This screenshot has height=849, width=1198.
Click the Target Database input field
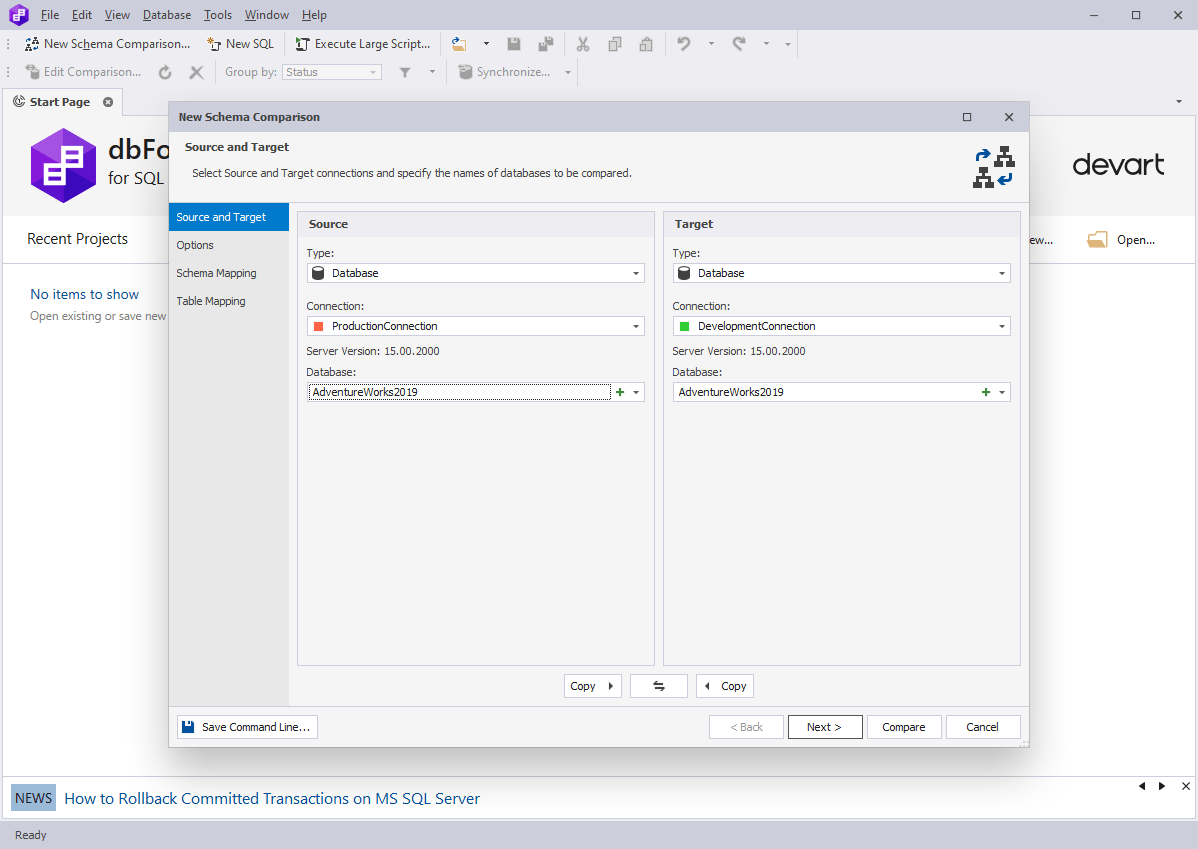825,392
